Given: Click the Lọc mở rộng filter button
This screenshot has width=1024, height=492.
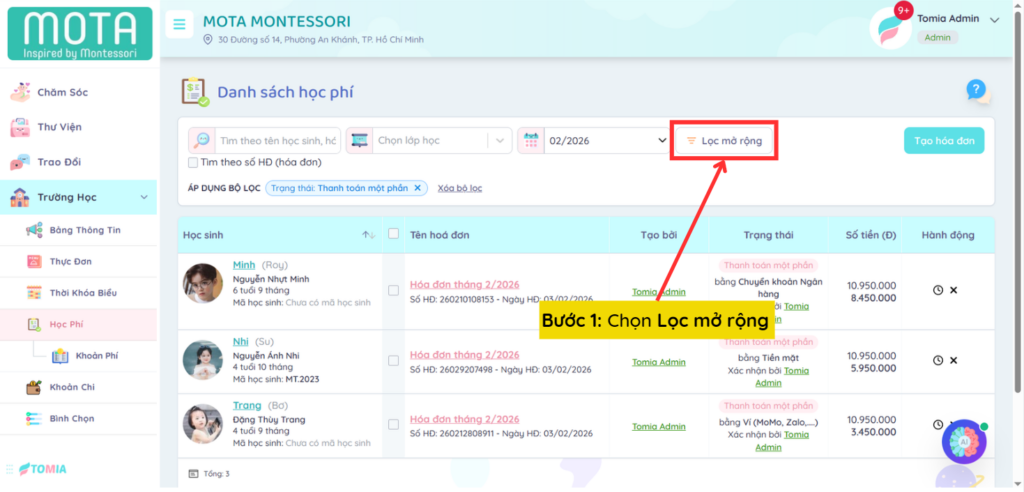Looking at the screenshot, I should [x=724, y=141].
